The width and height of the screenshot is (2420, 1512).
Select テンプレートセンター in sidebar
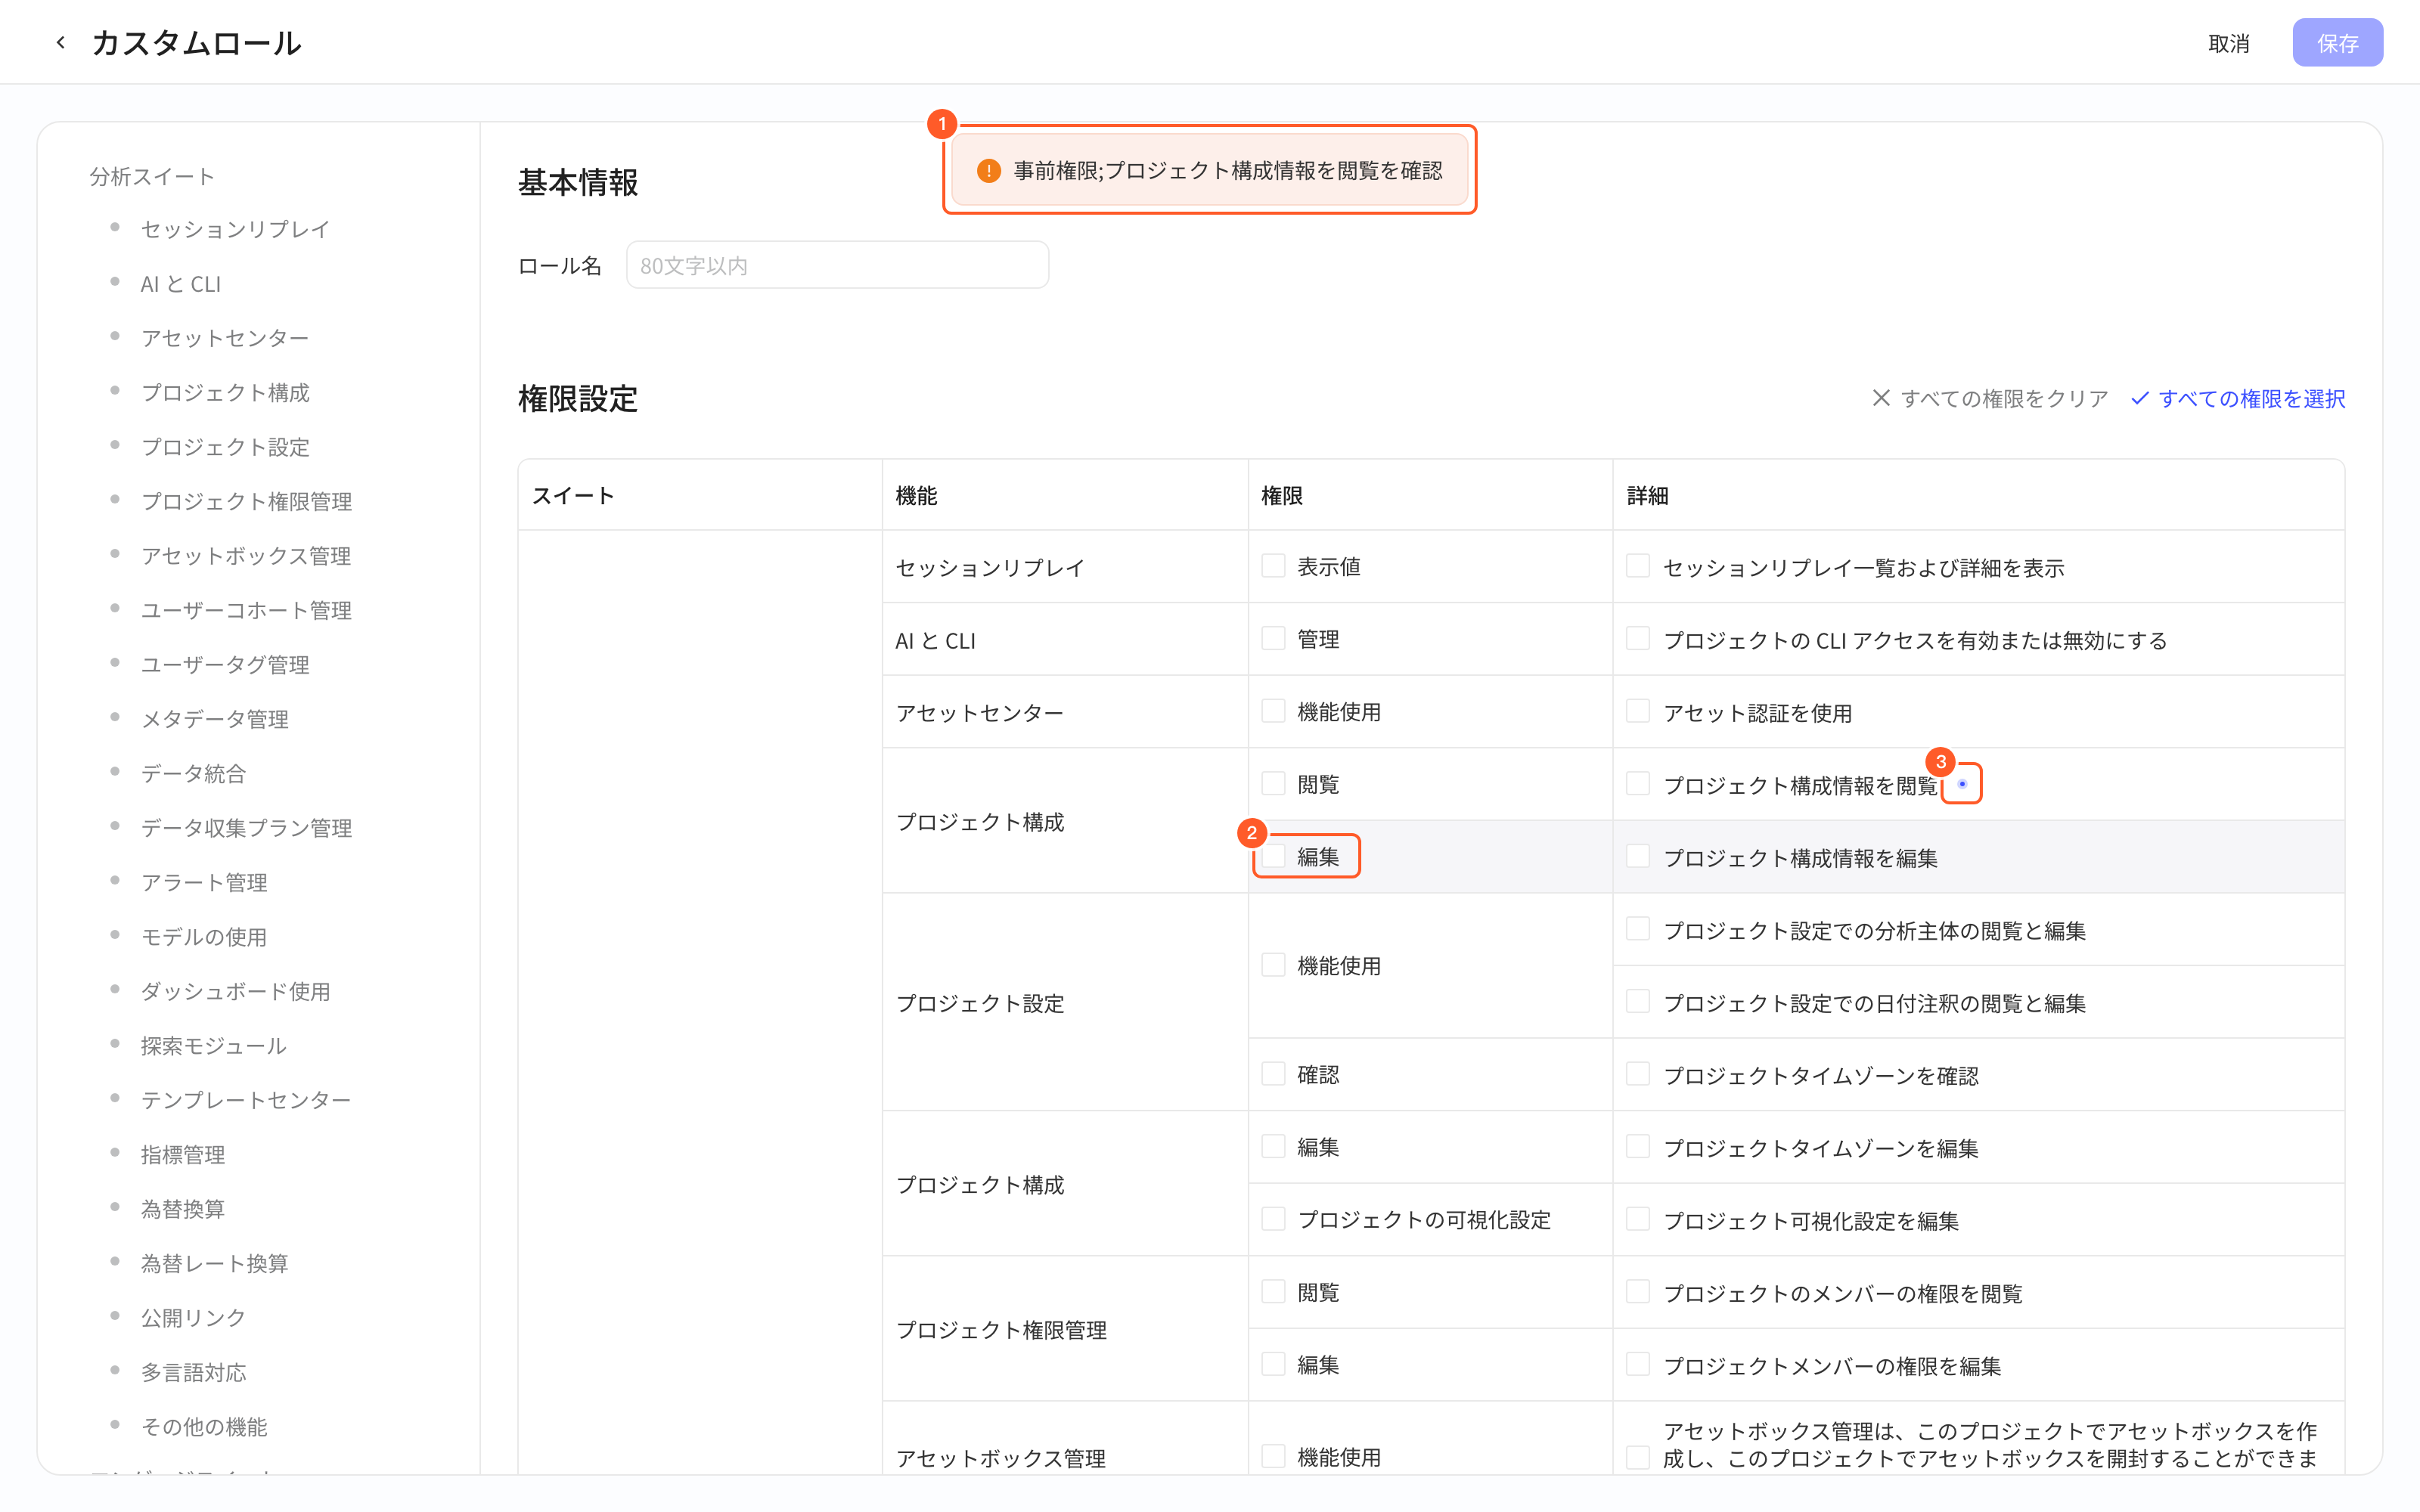pos(246,1100)
